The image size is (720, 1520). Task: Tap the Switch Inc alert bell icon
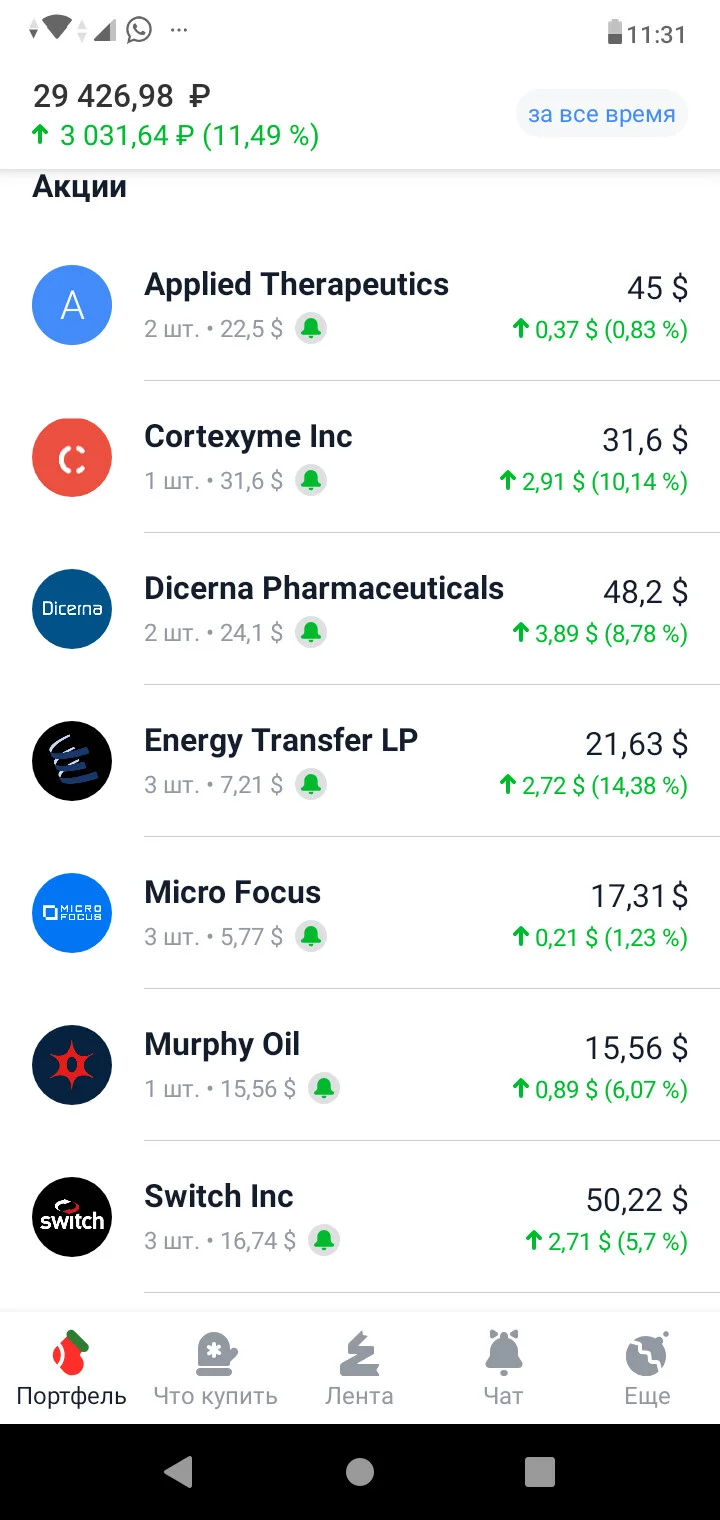point(324,1241)
